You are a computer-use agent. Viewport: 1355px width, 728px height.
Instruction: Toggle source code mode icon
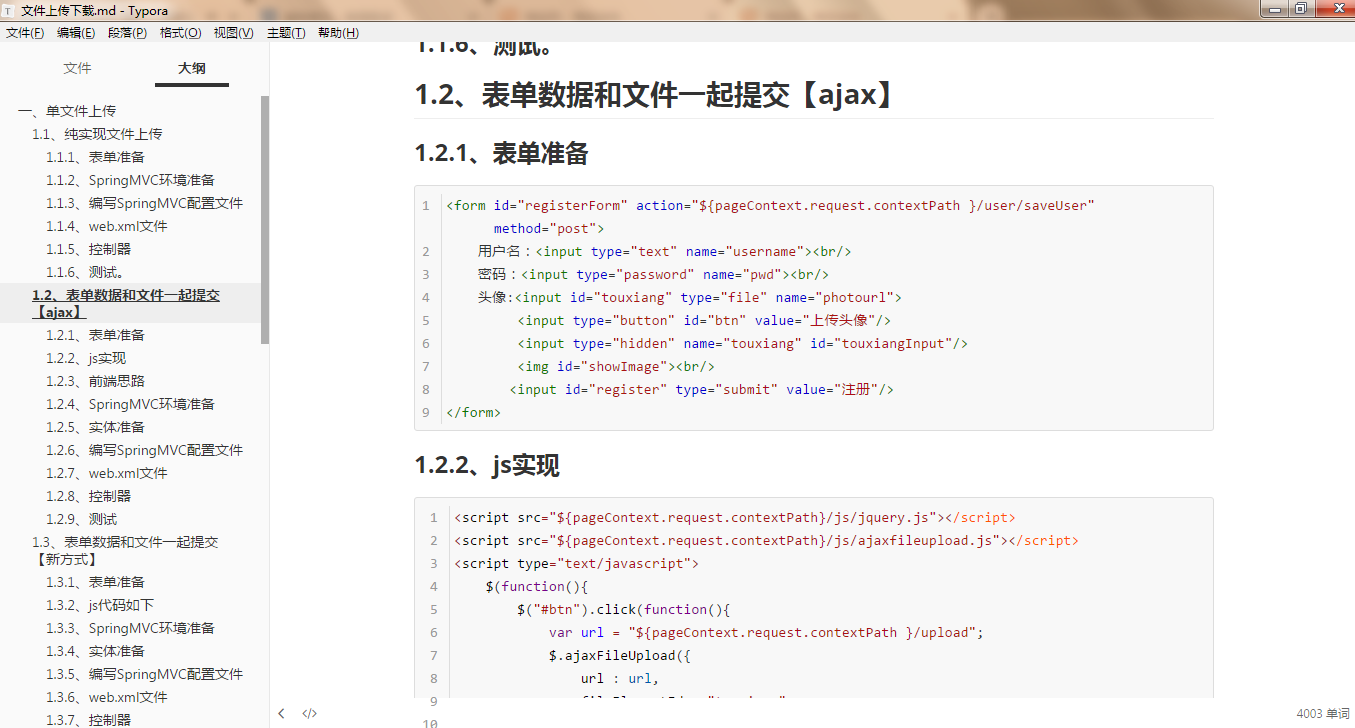click(310, 713)
